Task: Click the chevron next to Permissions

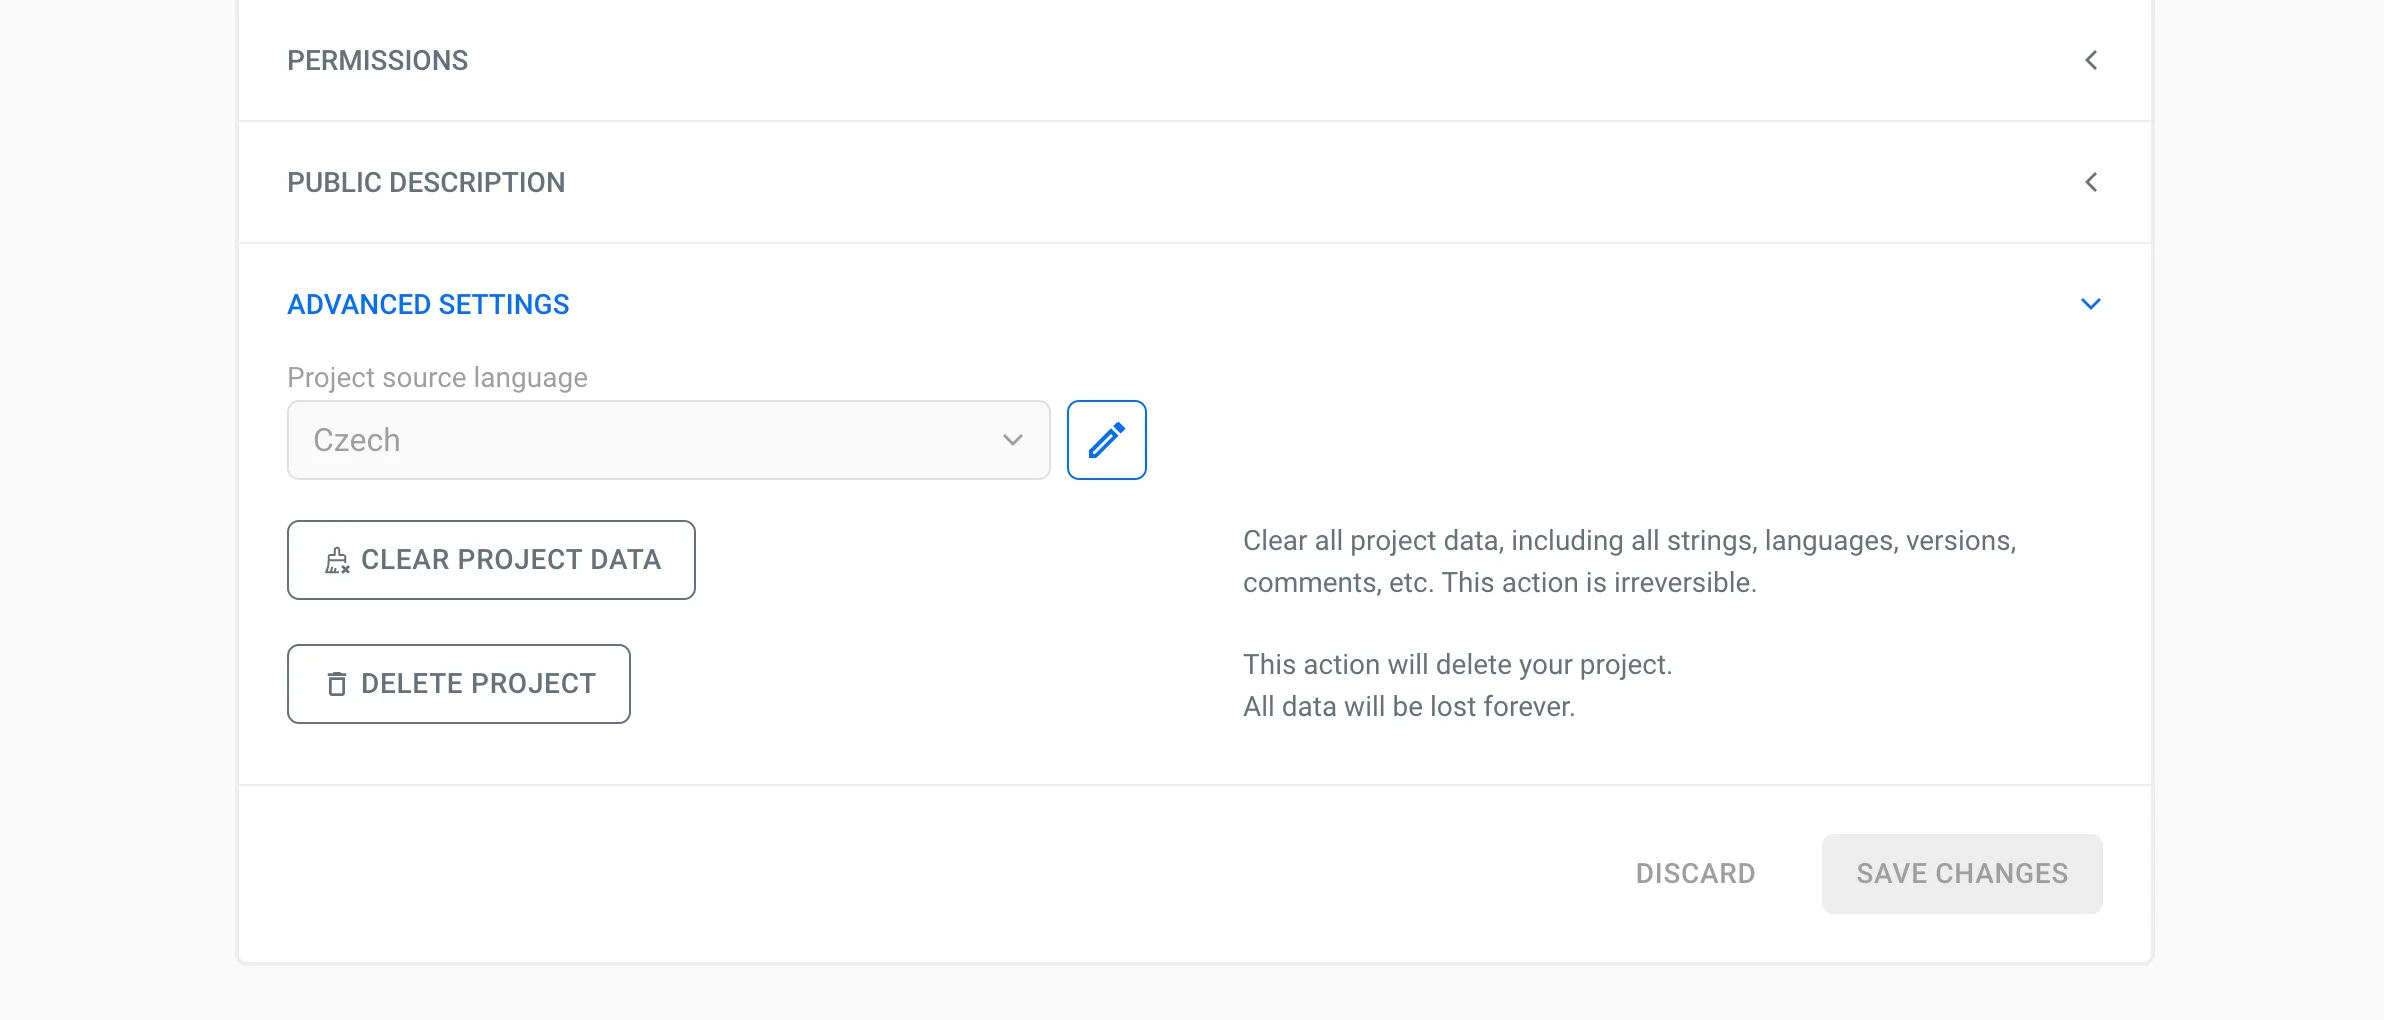Action: pyautogui.click(x=2093, y=60)
